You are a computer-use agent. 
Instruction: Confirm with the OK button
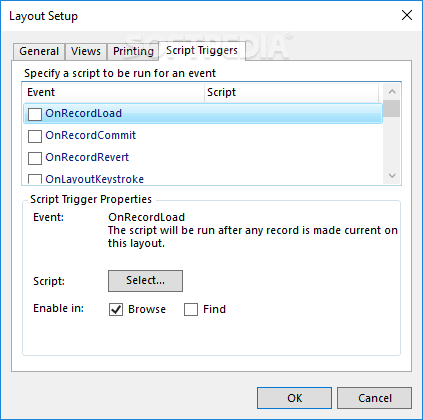pos(295,398)
